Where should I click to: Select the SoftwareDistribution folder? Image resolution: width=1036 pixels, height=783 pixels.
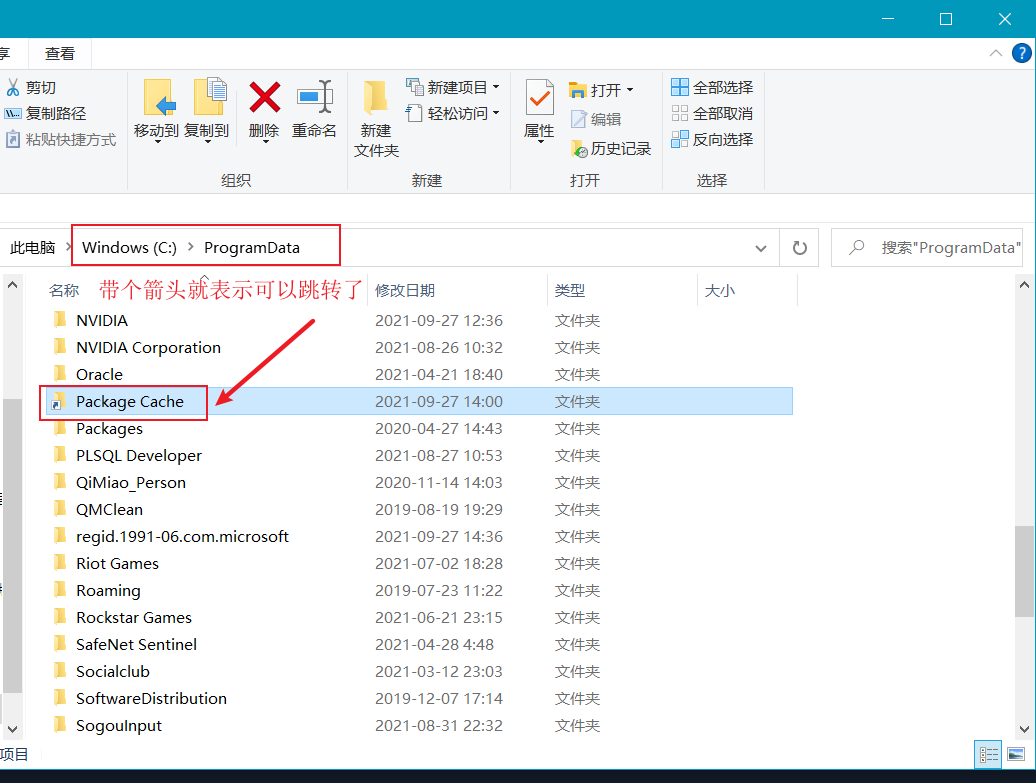(151, 699)
